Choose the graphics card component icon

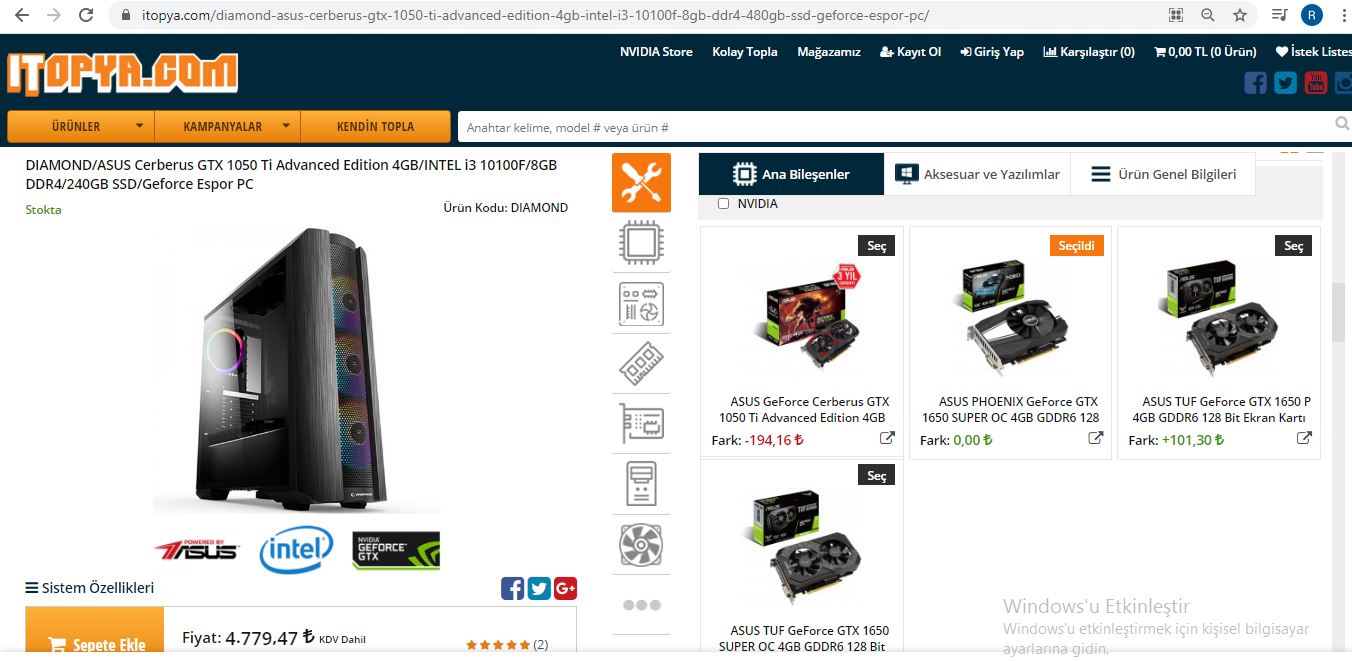tap(641, 424)
